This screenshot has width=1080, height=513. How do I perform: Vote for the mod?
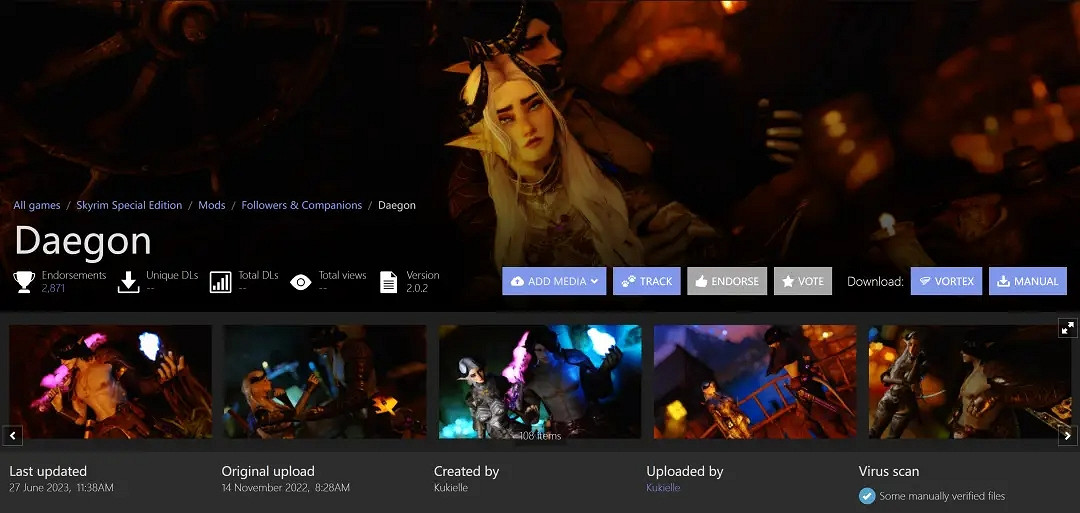(802, 281)
